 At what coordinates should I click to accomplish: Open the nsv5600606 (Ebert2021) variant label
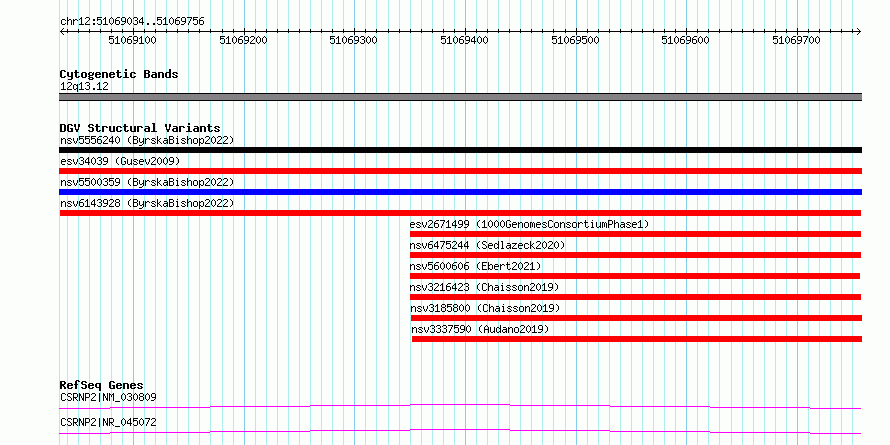tap(476, 266)
